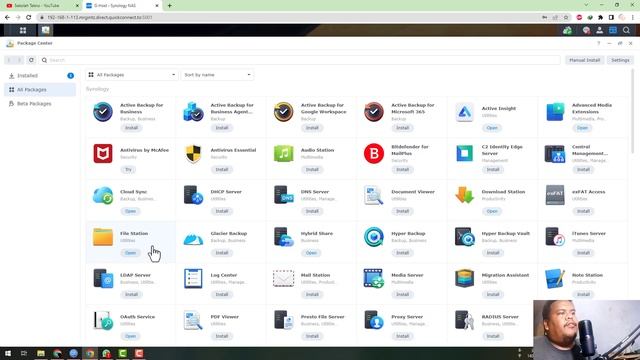Click the Media Server package icon
Image resolution: width=640 pixels, height=360 pixels.
[x=374, y=278]
